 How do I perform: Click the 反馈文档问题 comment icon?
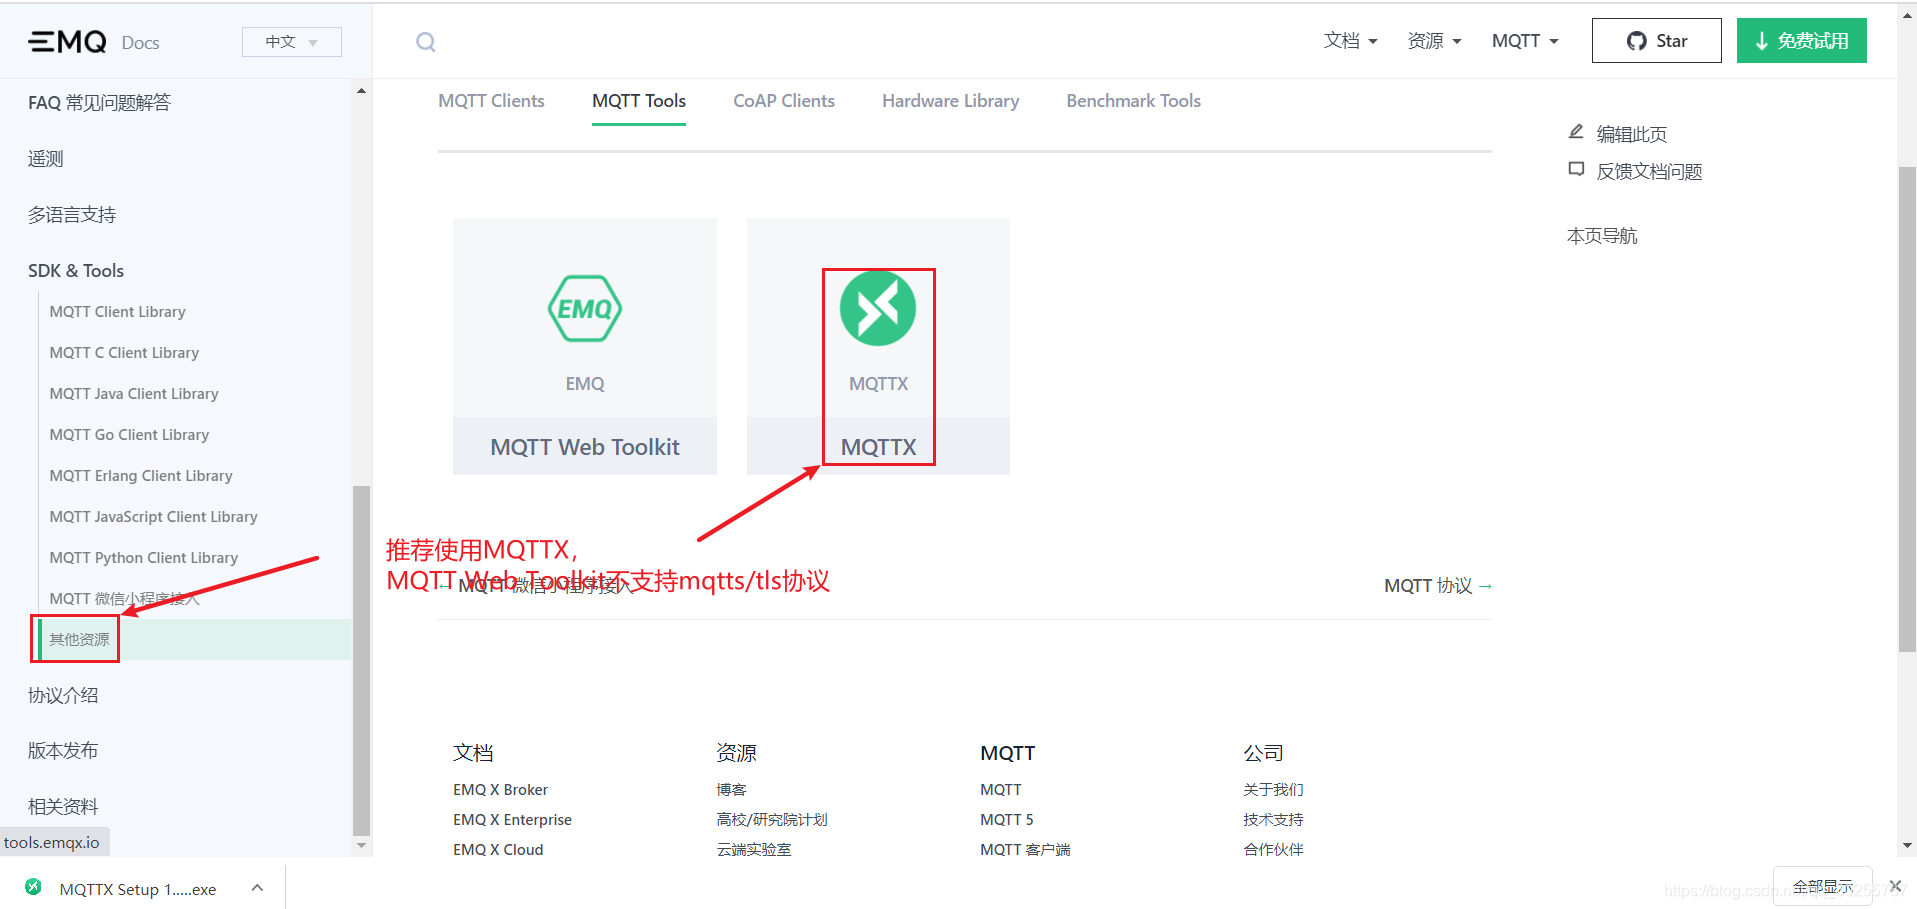point(1576,169)
